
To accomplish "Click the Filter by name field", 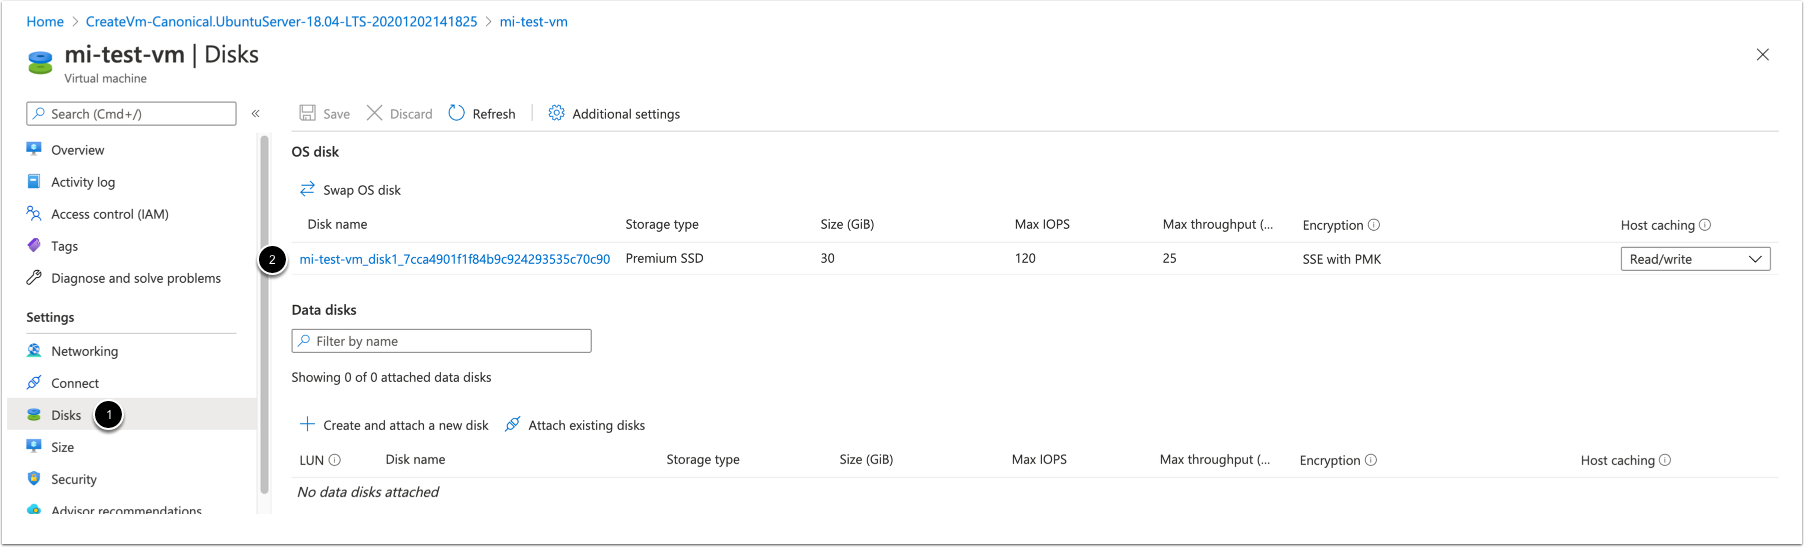I will click(441, 341).
